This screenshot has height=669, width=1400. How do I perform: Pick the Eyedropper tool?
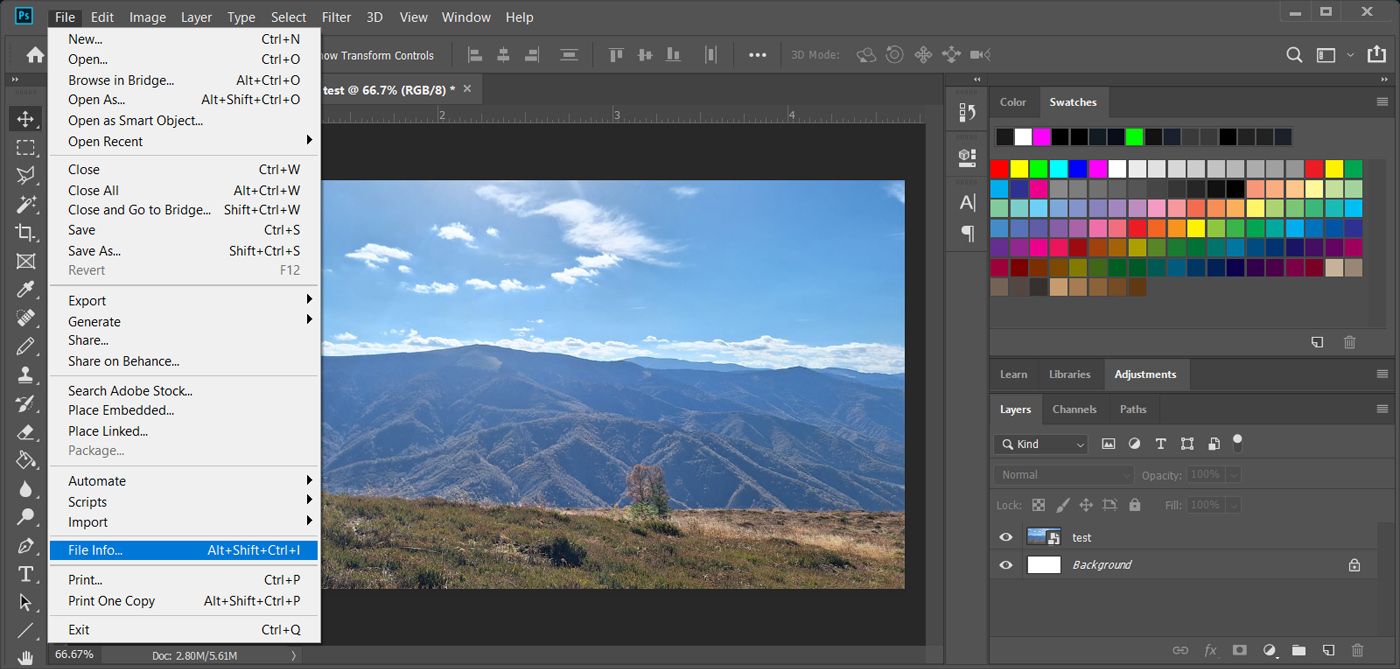26,289
